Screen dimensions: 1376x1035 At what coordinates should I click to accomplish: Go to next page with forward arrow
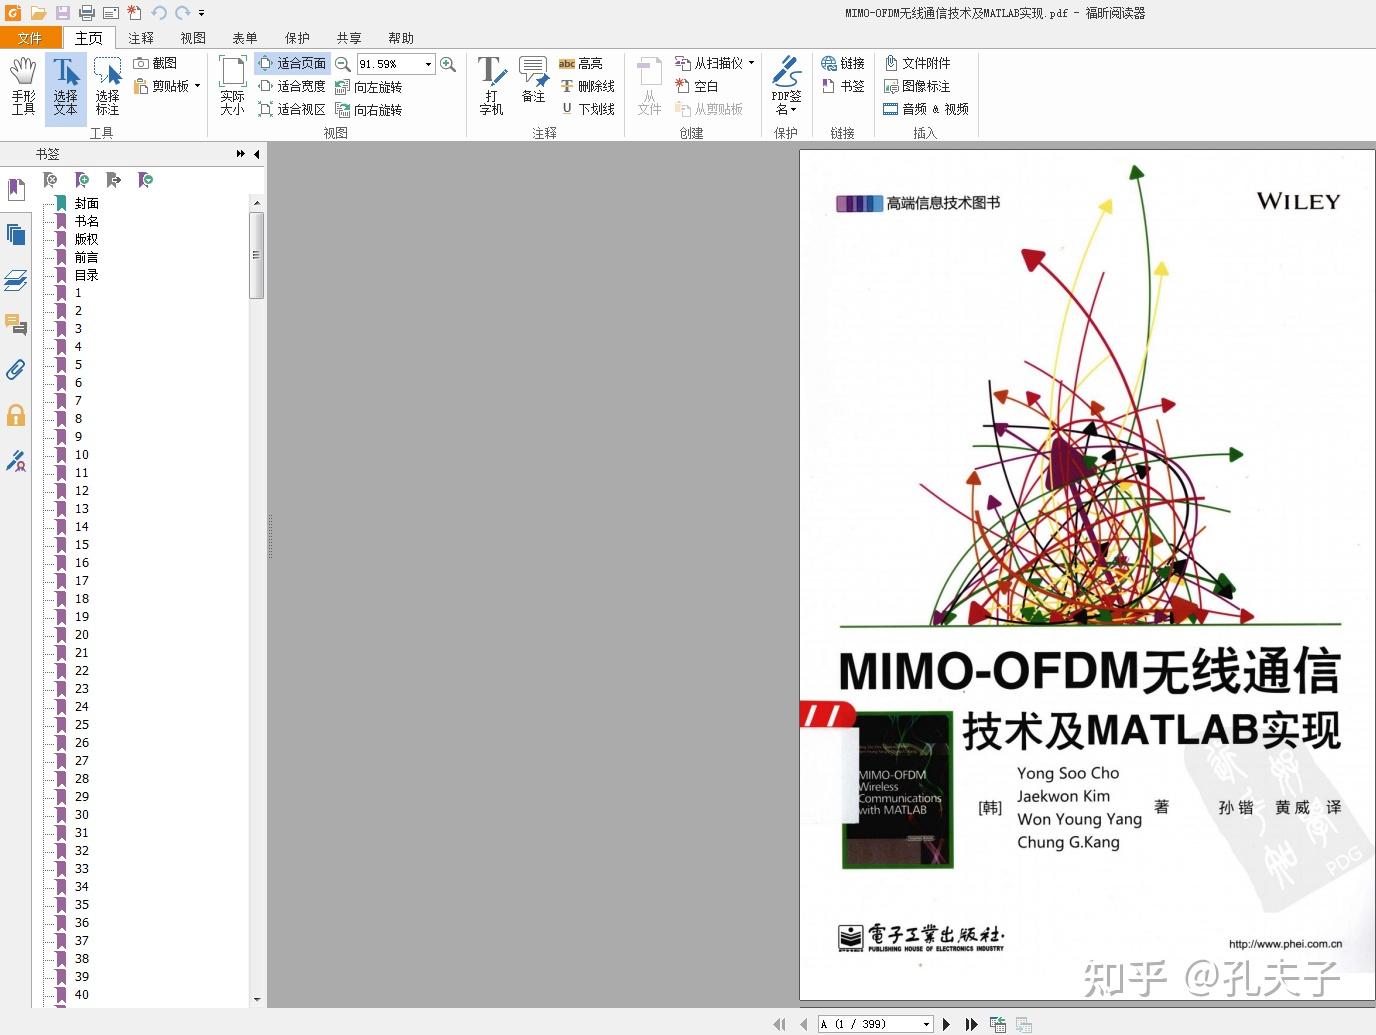click(946, 1023)
